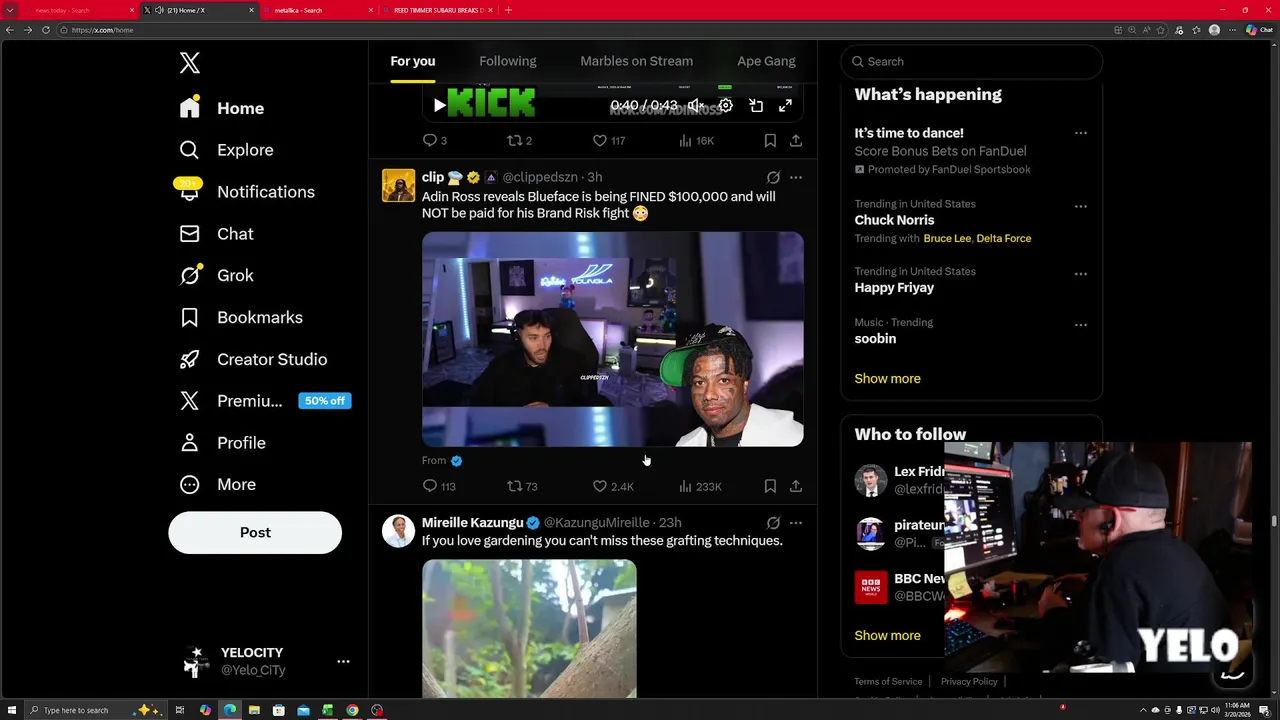
Task: Click the X logo in sidebar
Action: (x=190, y=63)
